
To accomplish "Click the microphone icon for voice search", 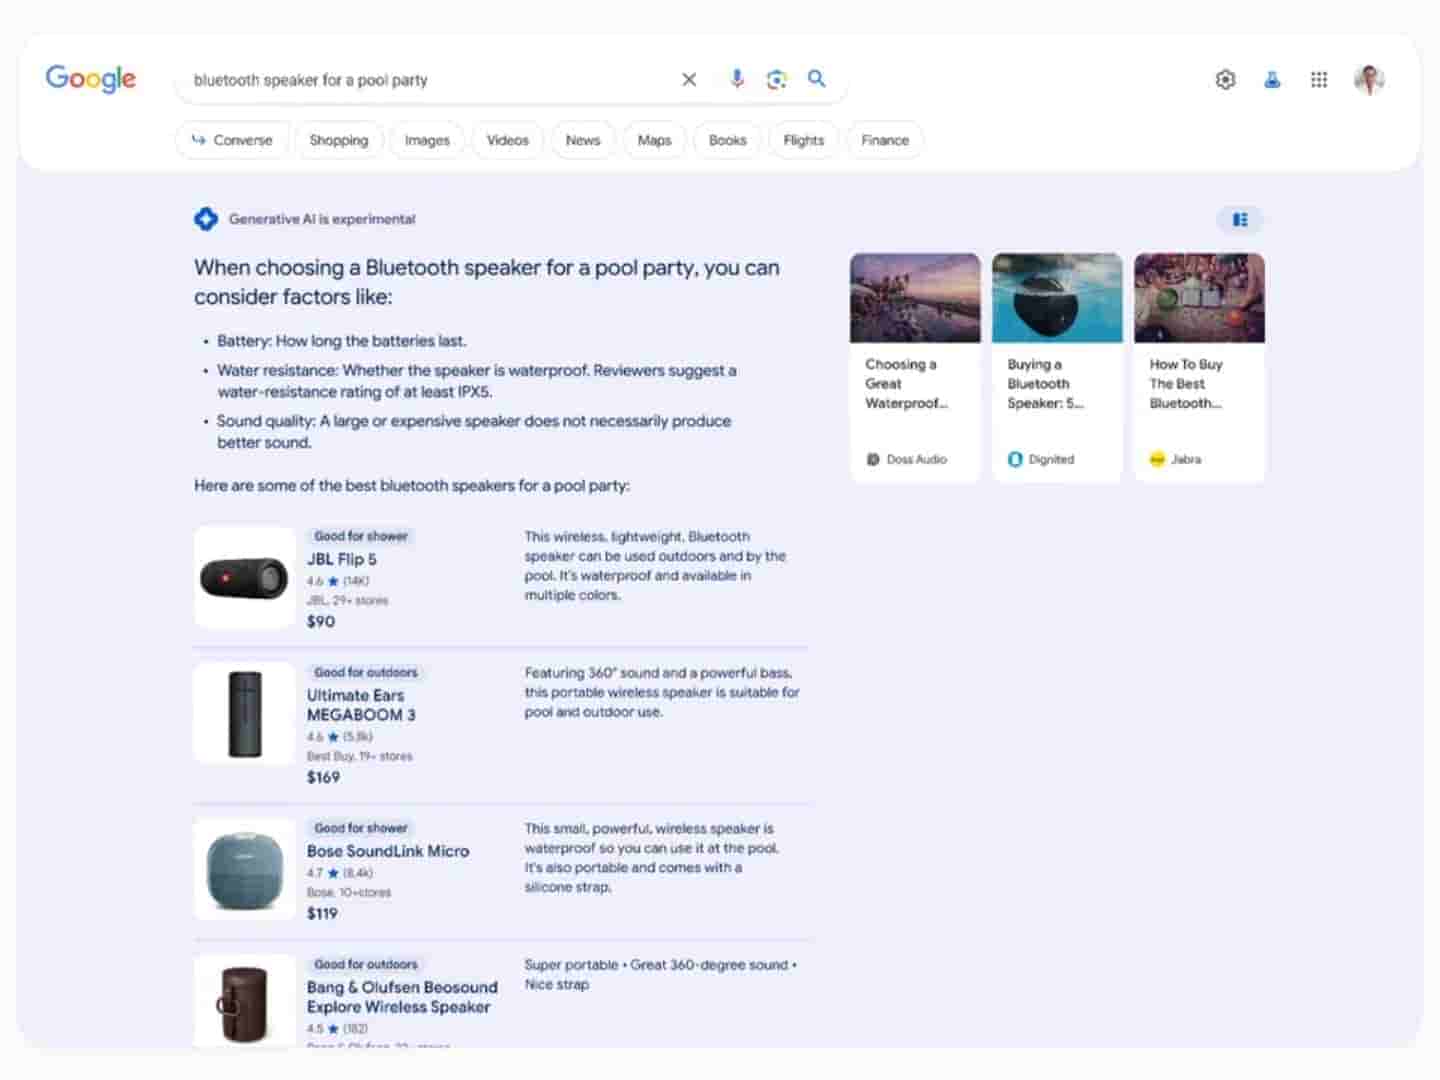I will (737, 79).
